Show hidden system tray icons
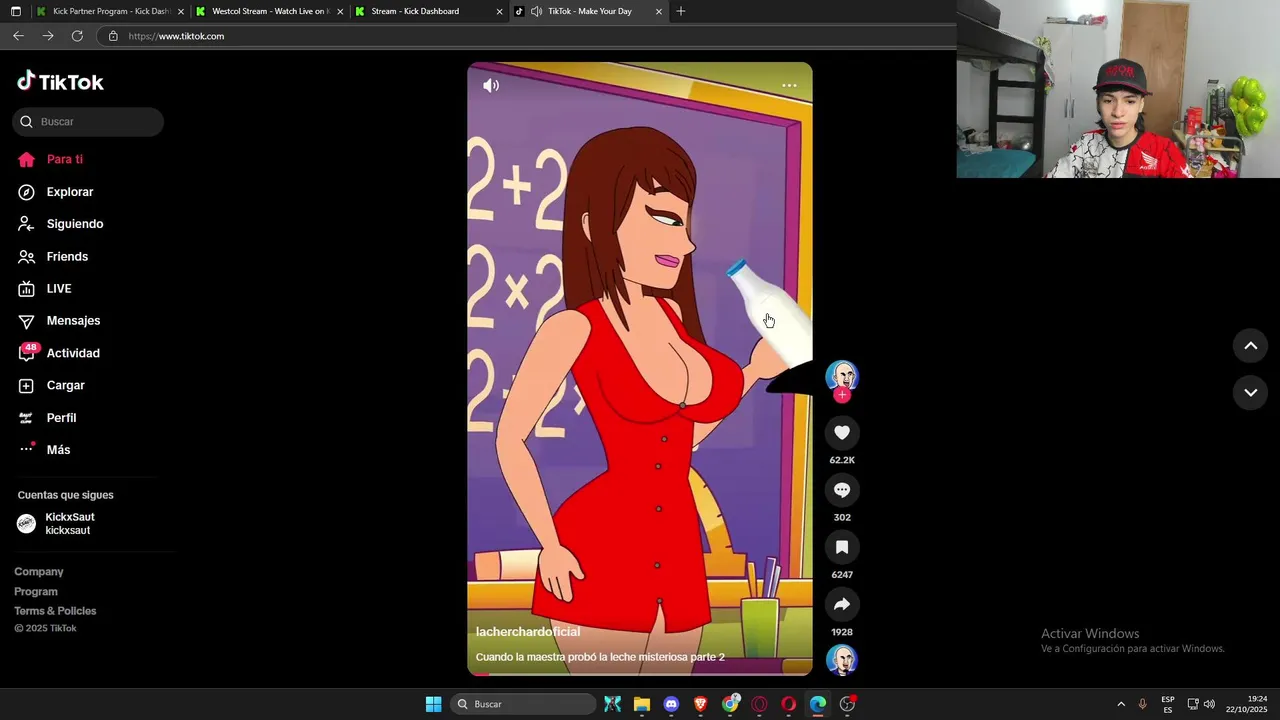This screenshot has height=720, width=1280. (1121, 705)
